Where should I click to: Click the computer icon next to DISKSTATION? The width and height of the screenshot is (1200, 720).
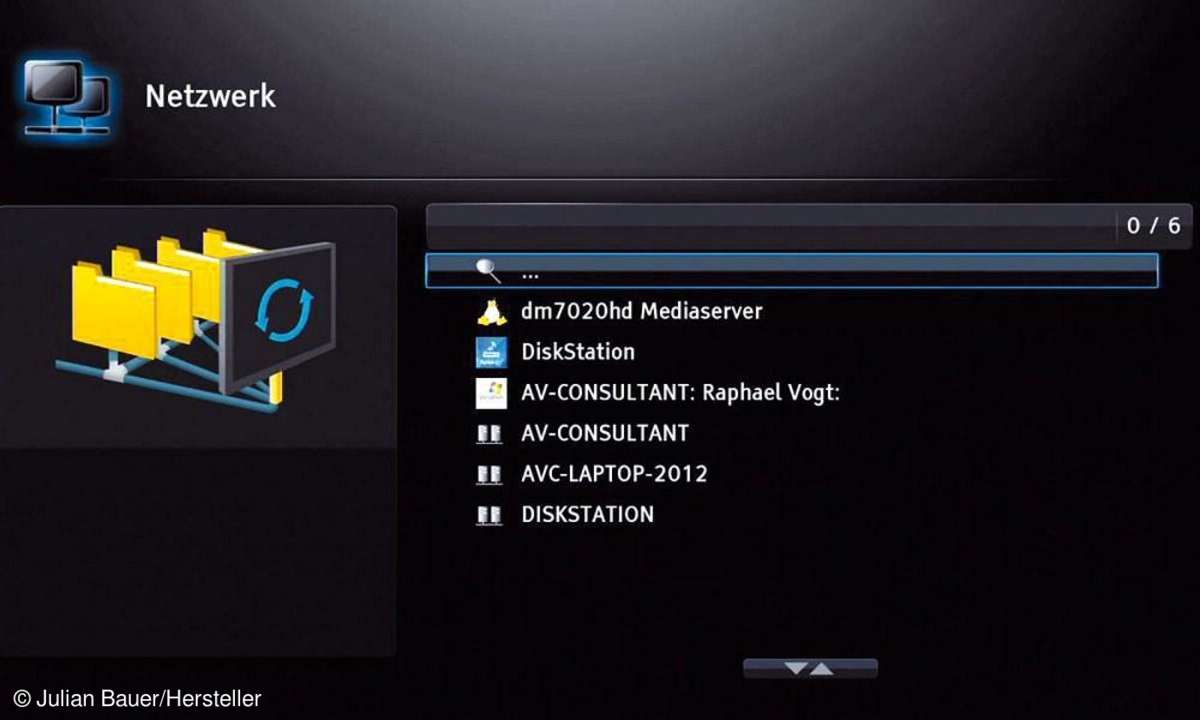[489, 516]
